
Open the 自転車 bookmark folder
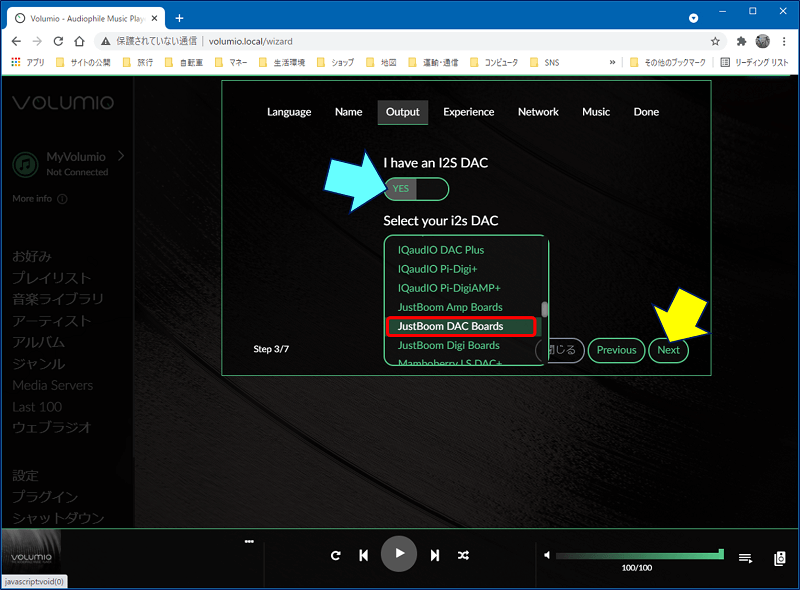tap(184, 62)
